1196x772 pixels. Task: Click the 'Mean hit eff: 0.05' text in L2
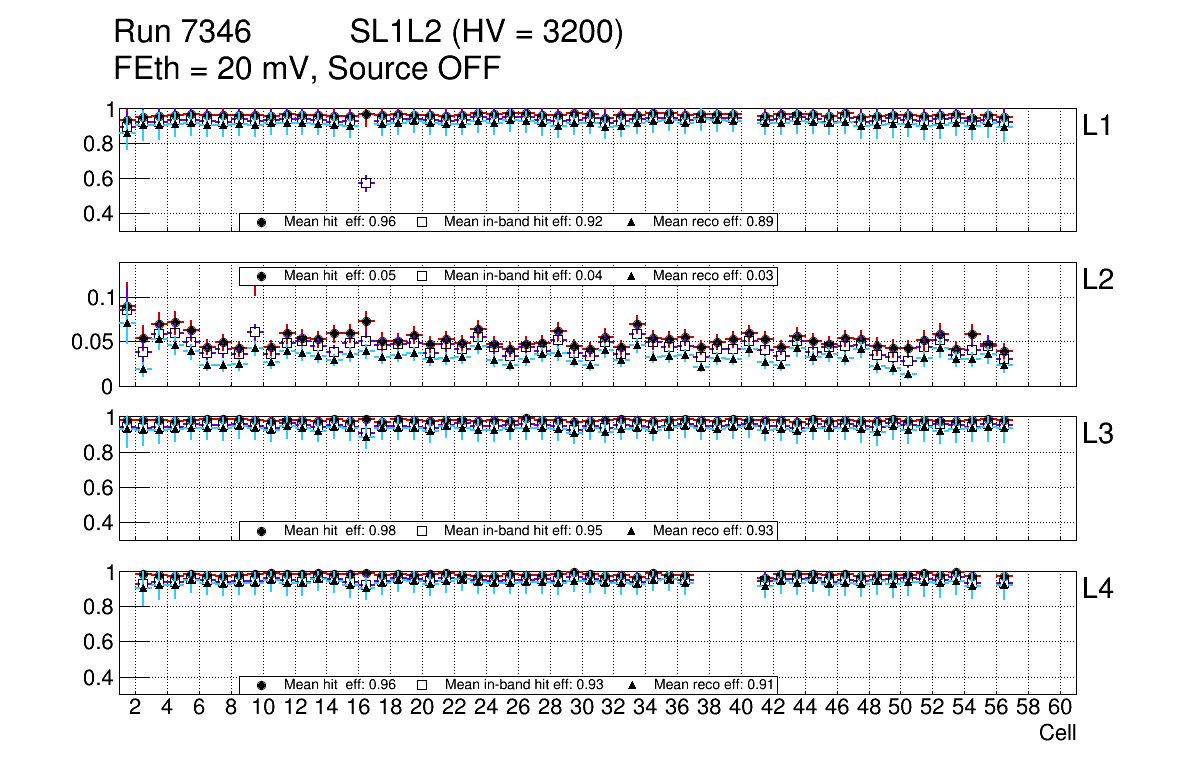click(x=340, y=276)
